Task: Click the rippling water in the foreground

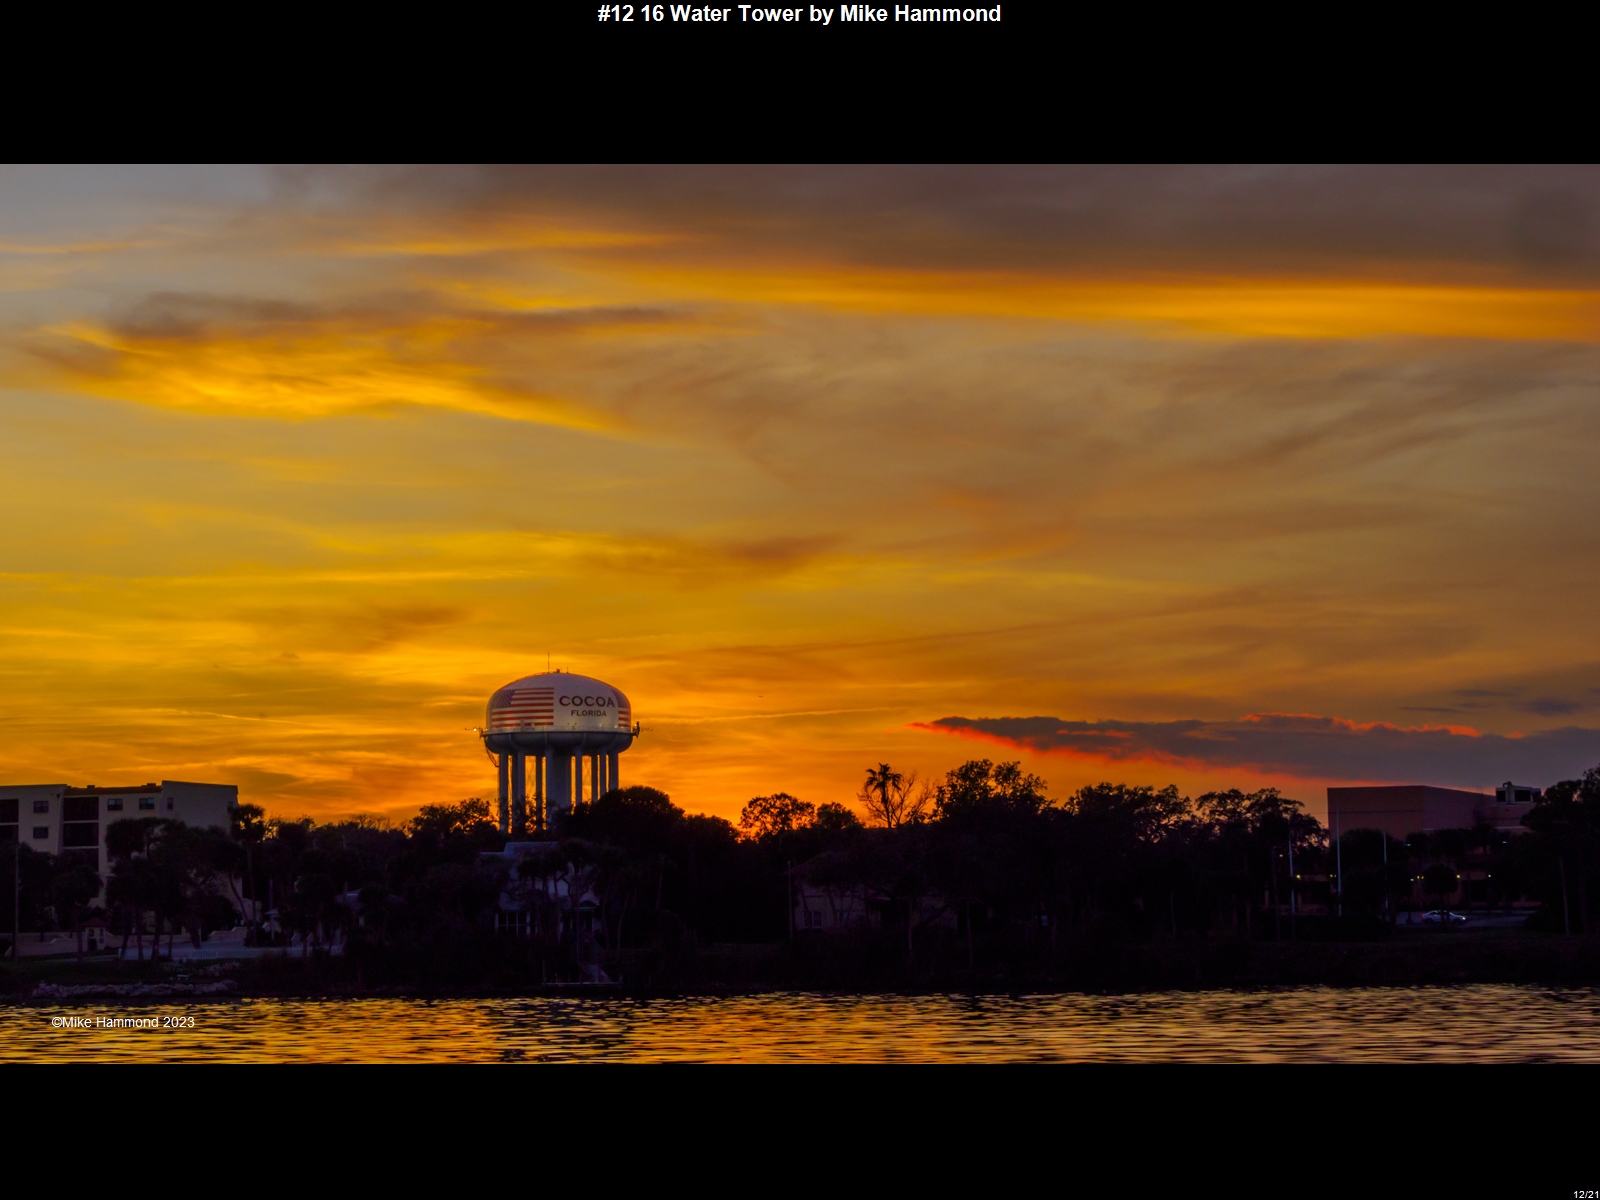Action: coord(800,1028)
